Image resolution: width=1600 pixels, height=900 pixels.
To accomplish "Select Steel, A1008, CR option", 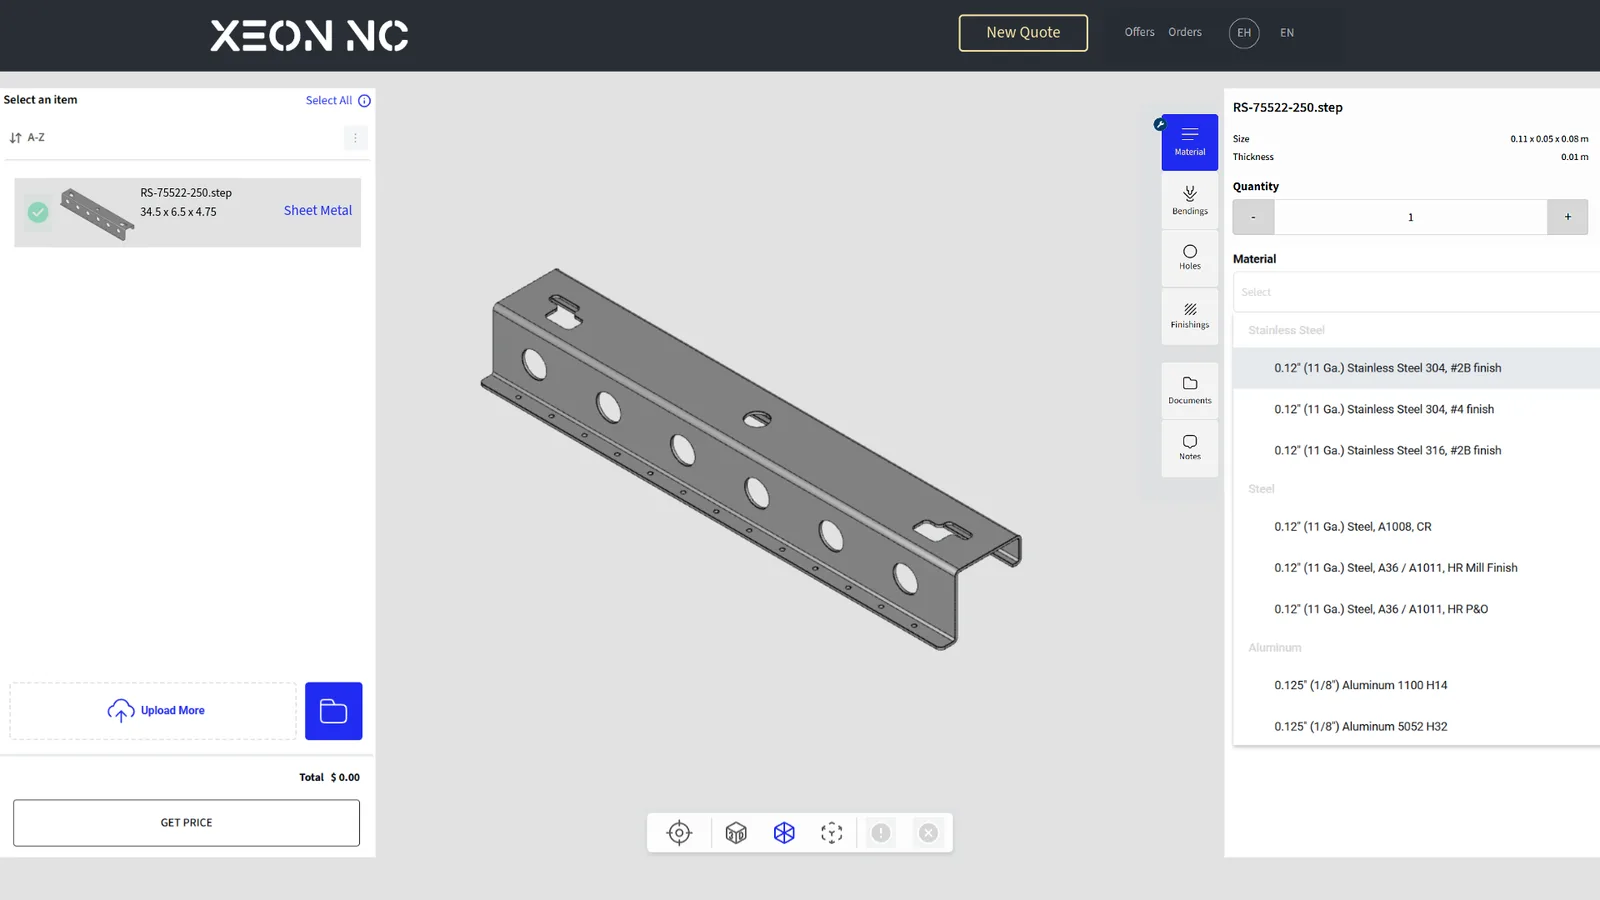I will (1416, 527).
